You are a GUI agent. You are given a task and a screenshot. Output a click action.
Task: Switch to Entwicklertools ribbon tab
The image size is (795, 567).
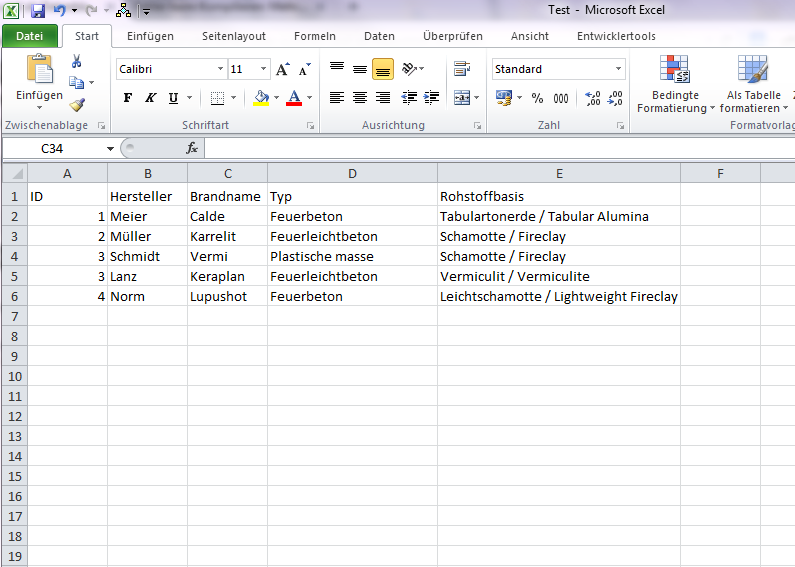pyautogui.click(x=616, y=36)
